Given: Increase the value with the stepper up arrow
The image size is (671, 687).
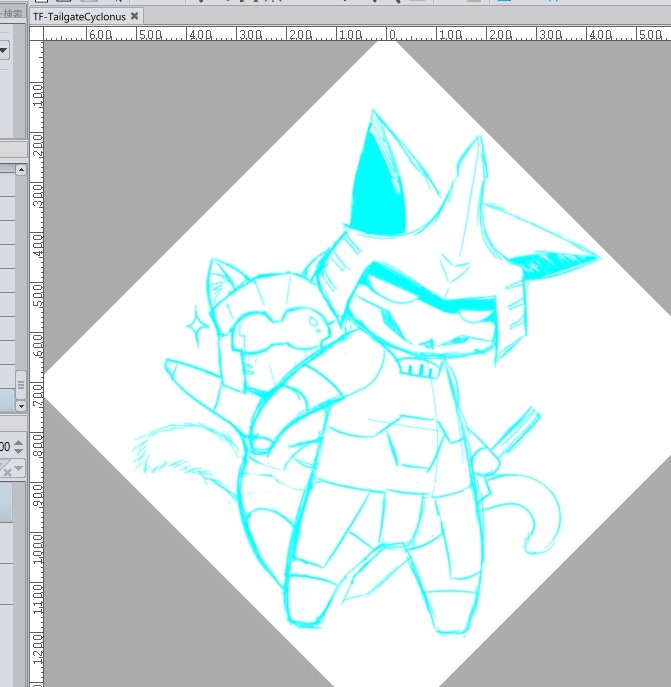Looking at the screenshot, I should (18, 442).
